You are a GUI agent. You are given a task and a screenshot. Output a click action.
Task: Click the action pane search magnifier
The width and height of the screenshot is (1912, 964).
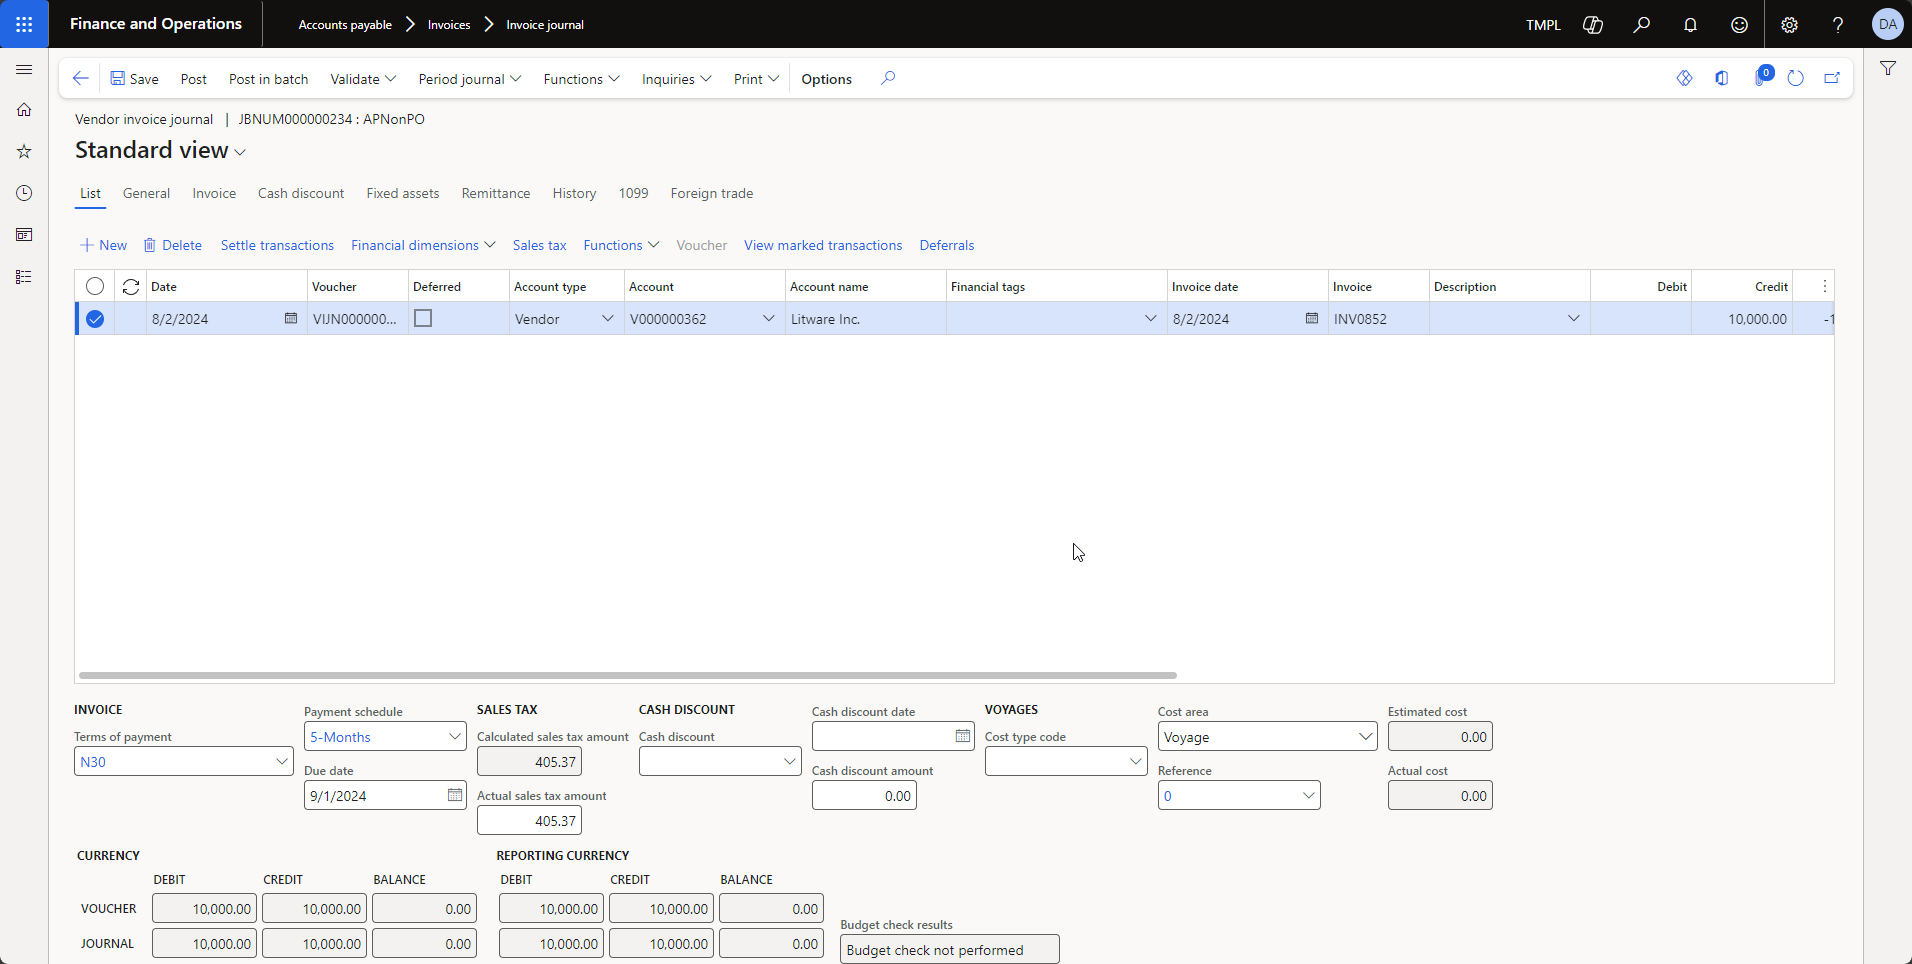888,78
